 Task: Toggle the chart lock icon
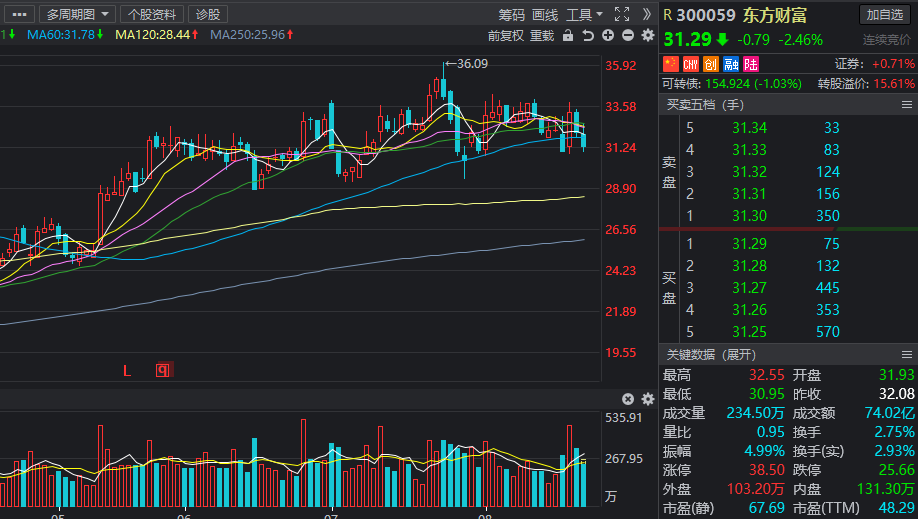coord(568,35)
